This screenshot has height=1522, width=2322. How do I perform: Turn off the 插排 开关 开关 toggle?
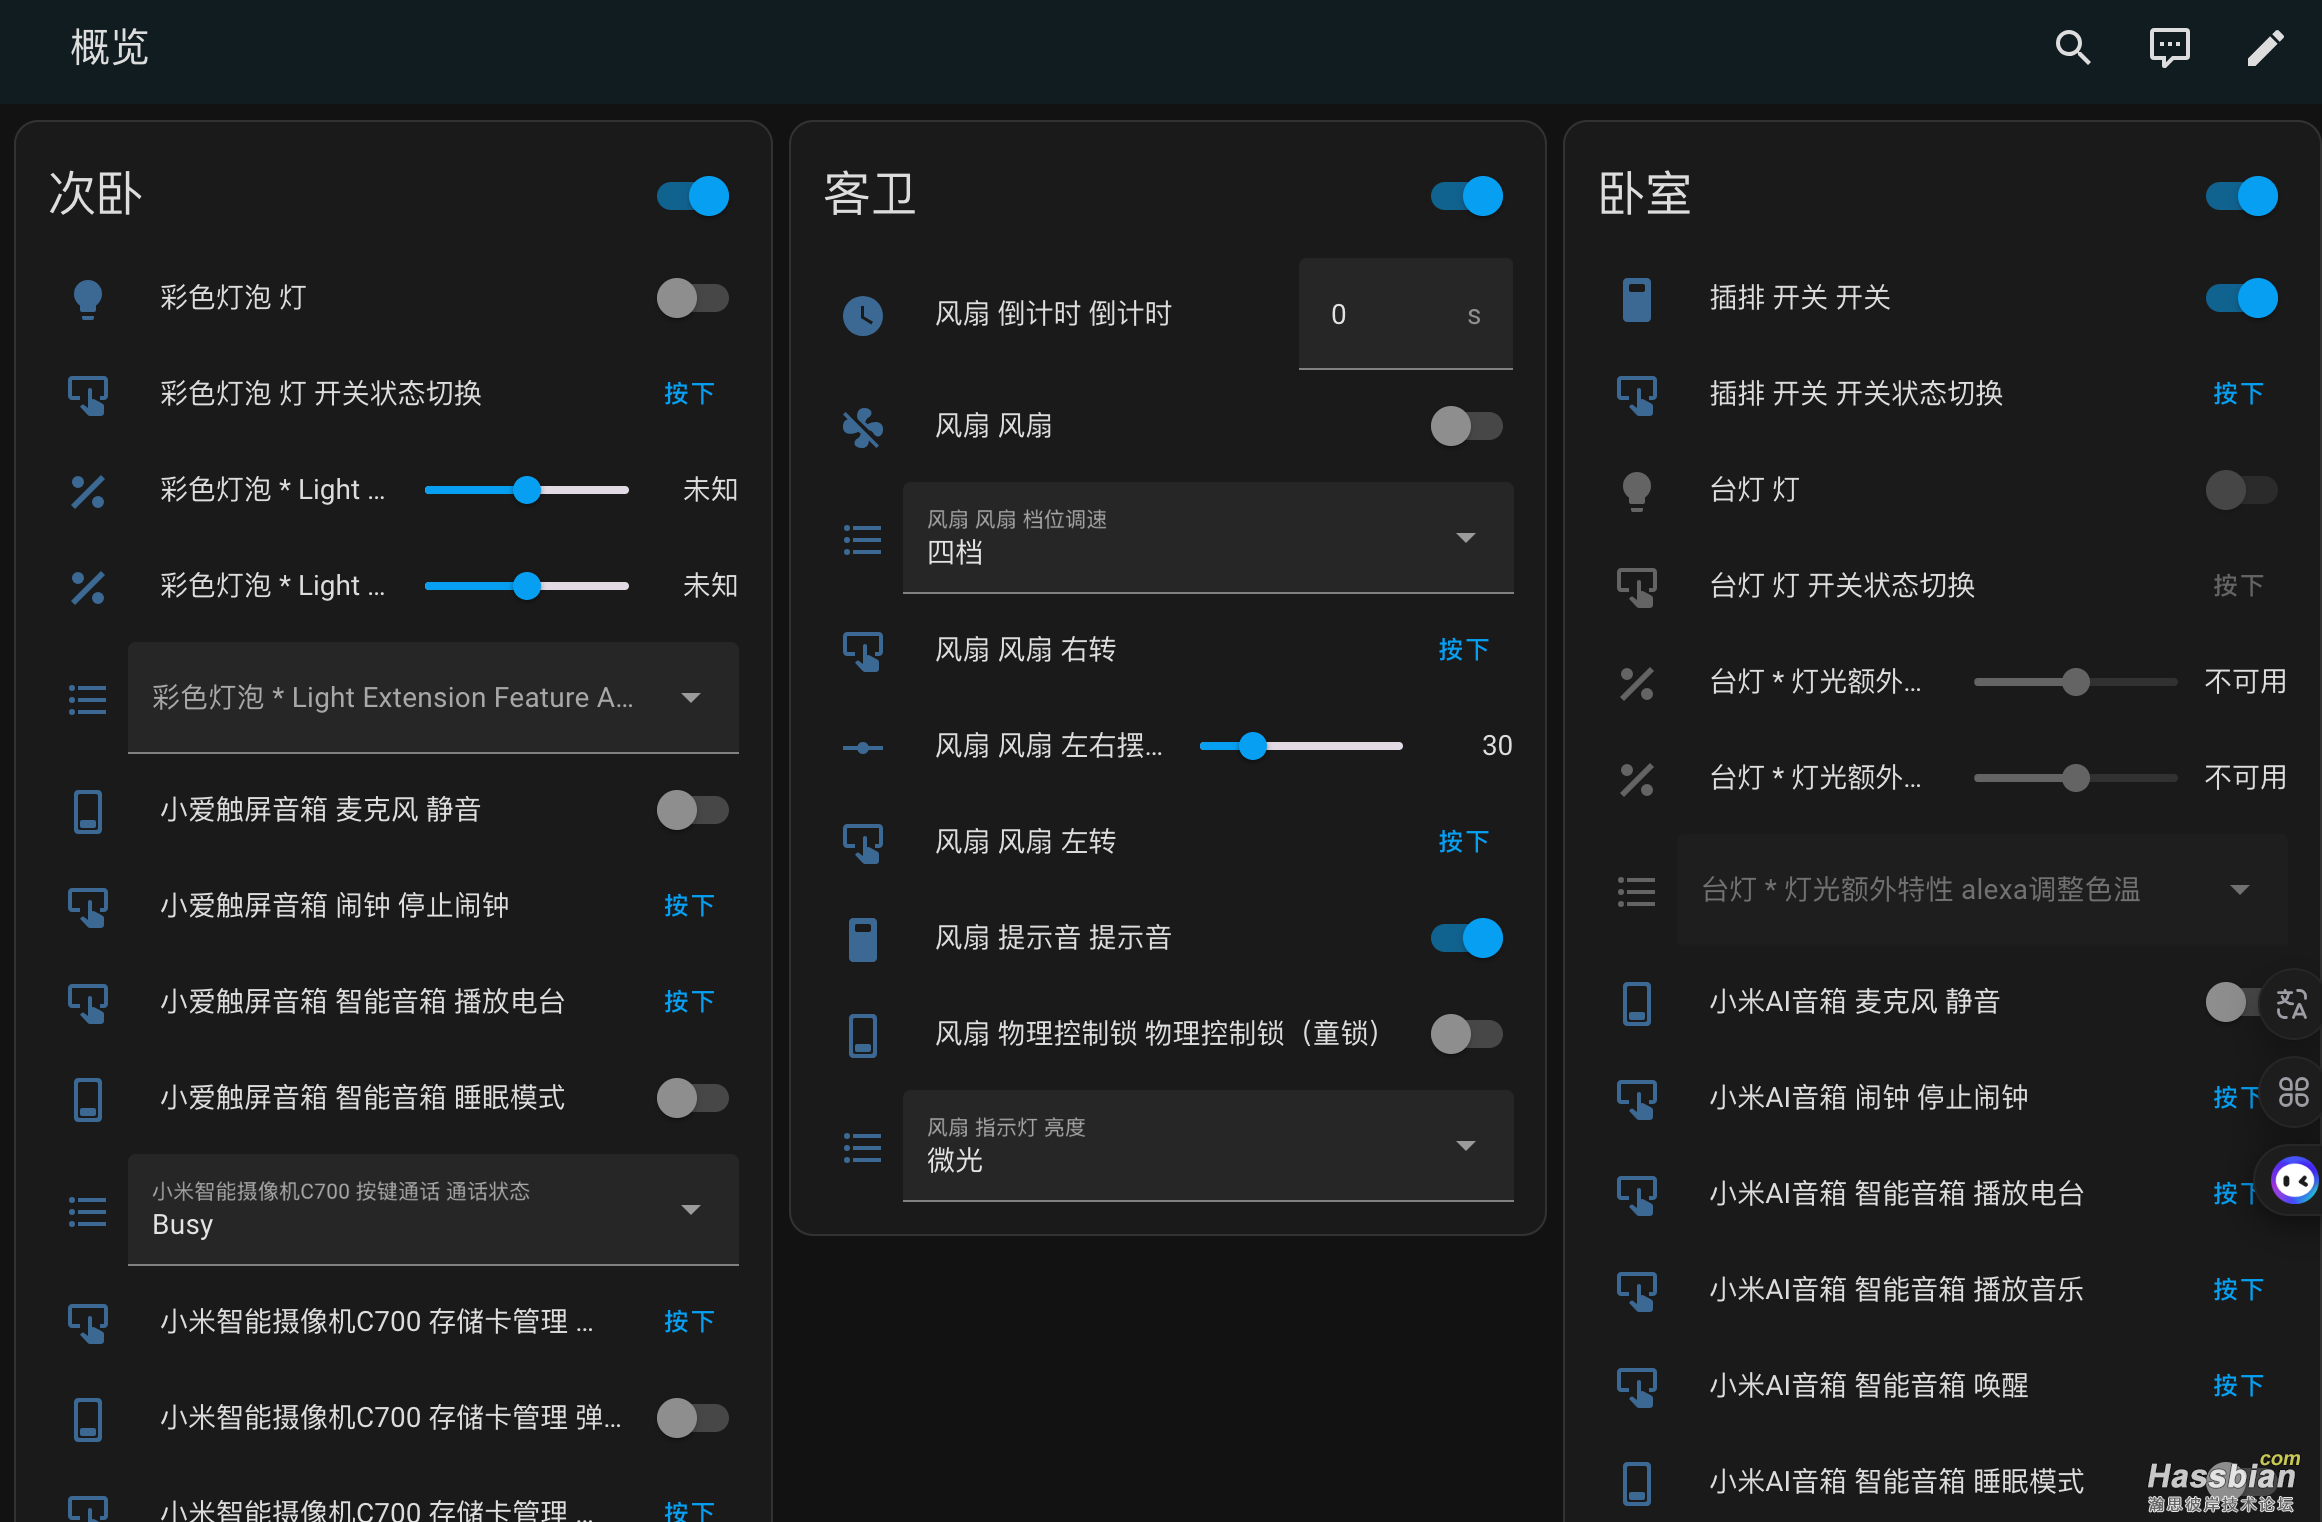[2240, 297]
